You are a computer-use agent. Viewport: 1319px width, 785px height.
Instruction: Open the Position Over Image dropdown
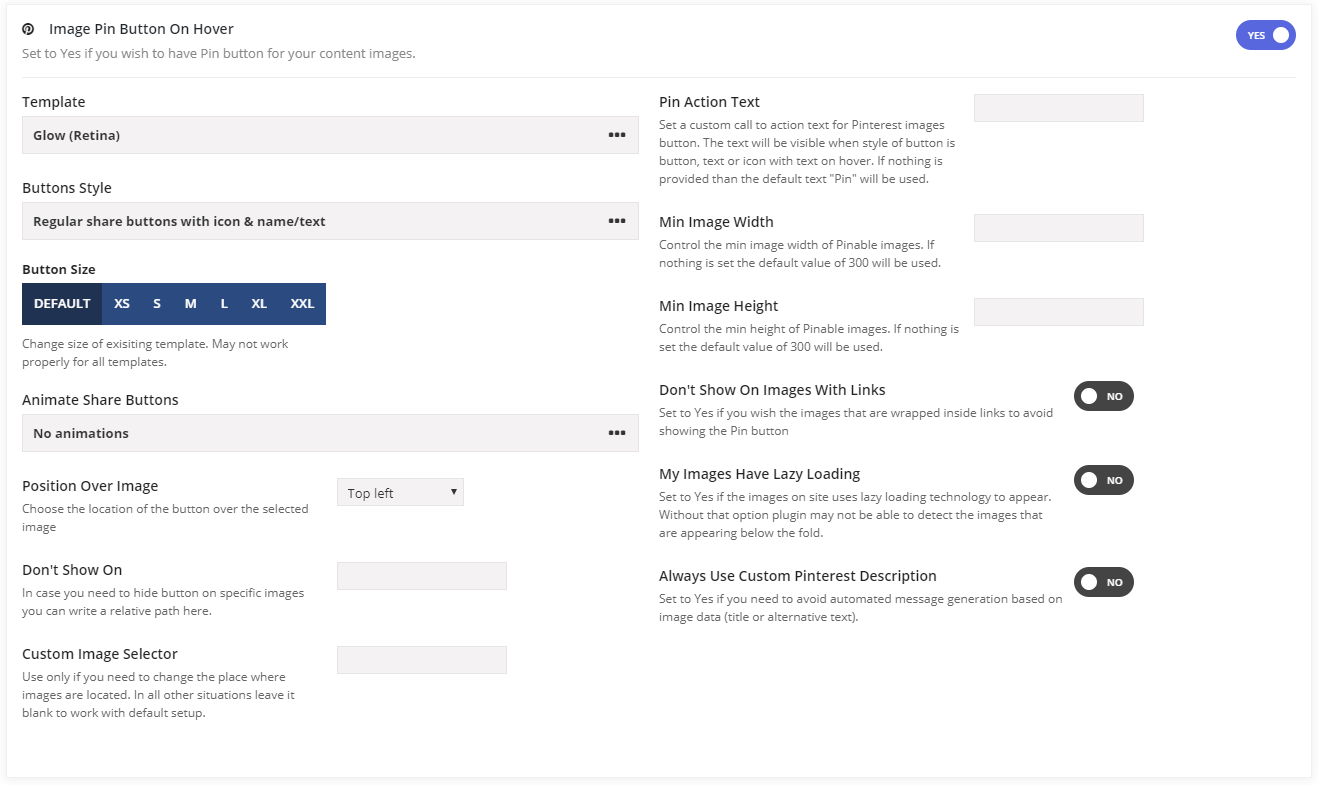pos(400,493)
